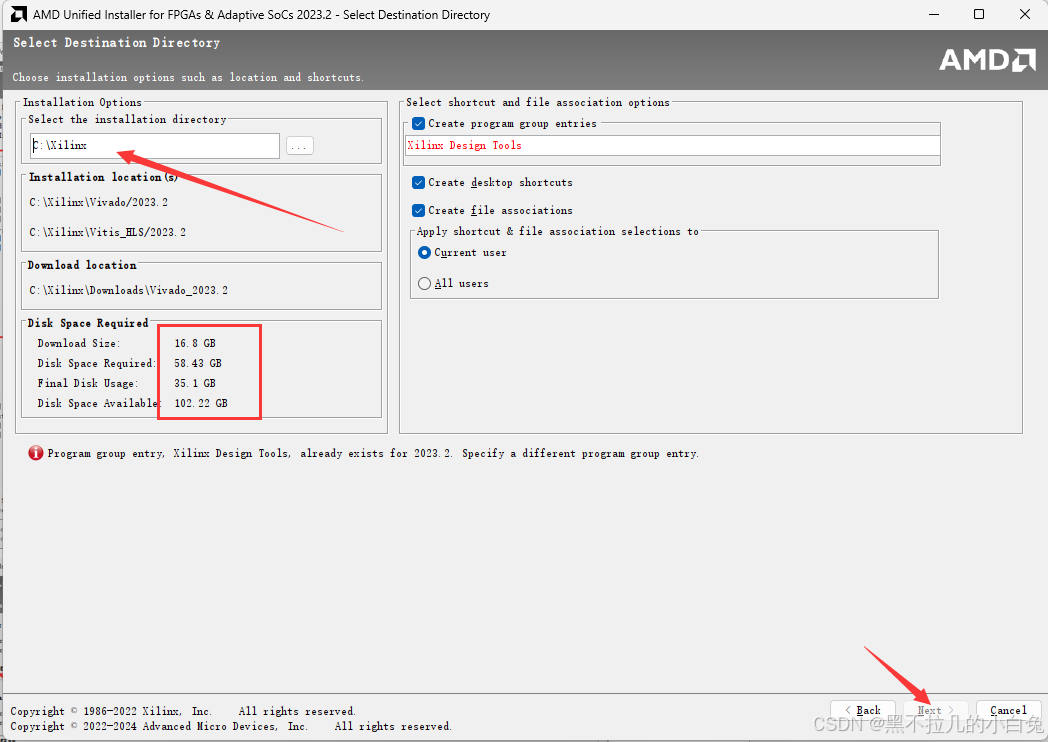
Task: Close the installer window
Action: pyautogui.click(x=1025, y=14)
